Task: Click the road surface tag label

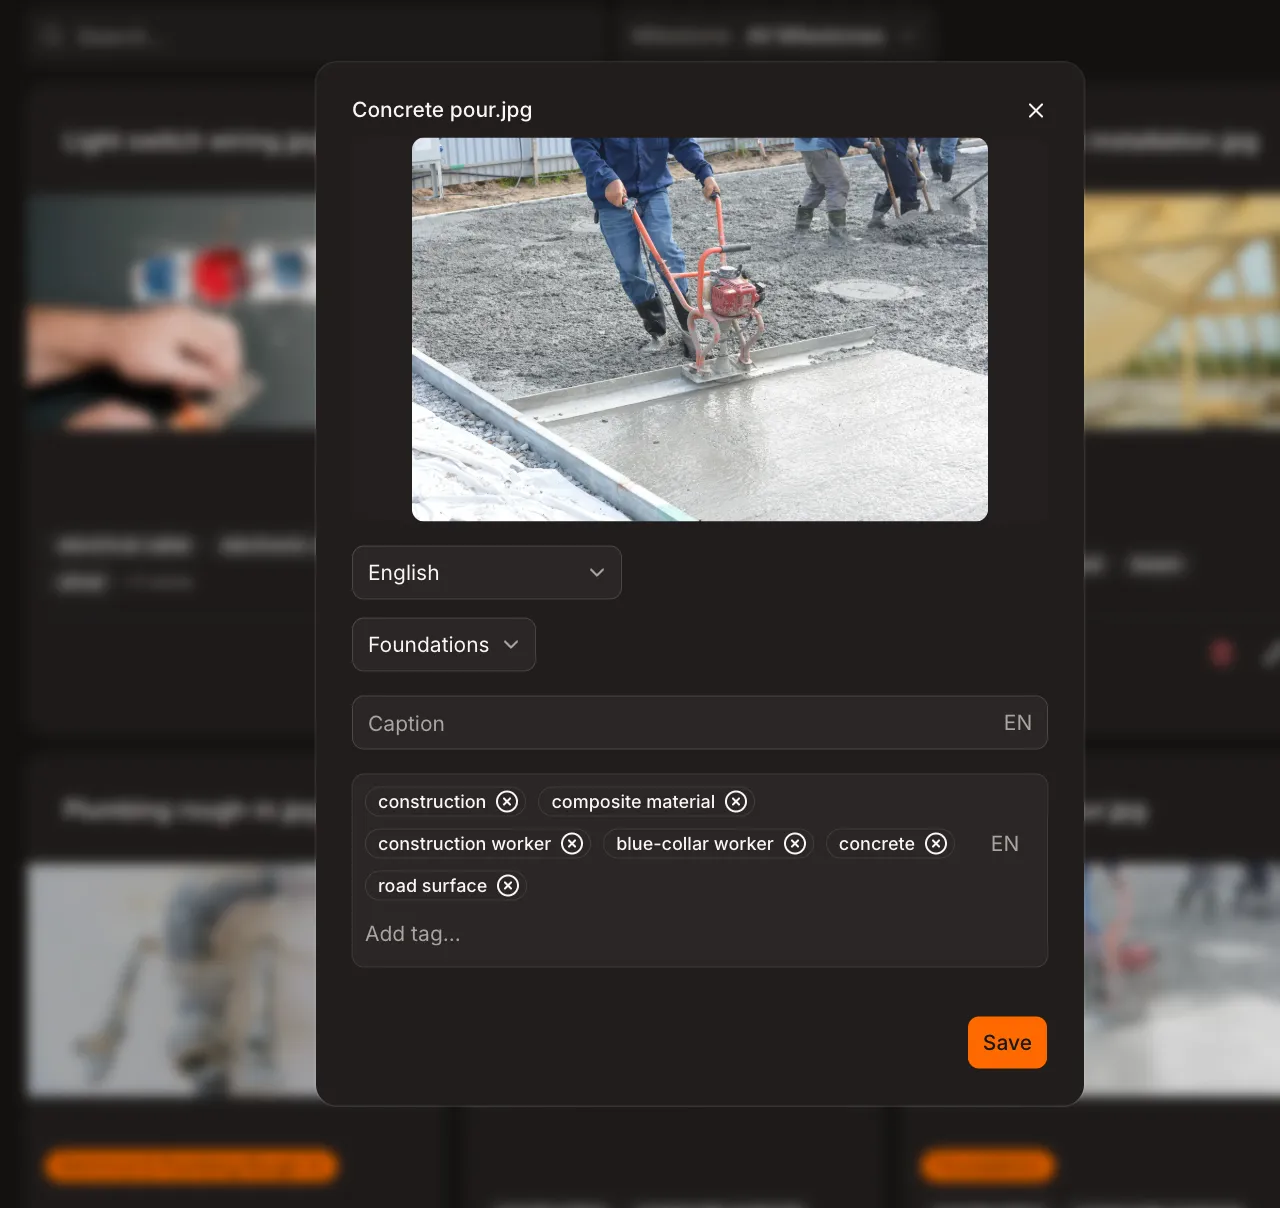Action: point(432,886)
